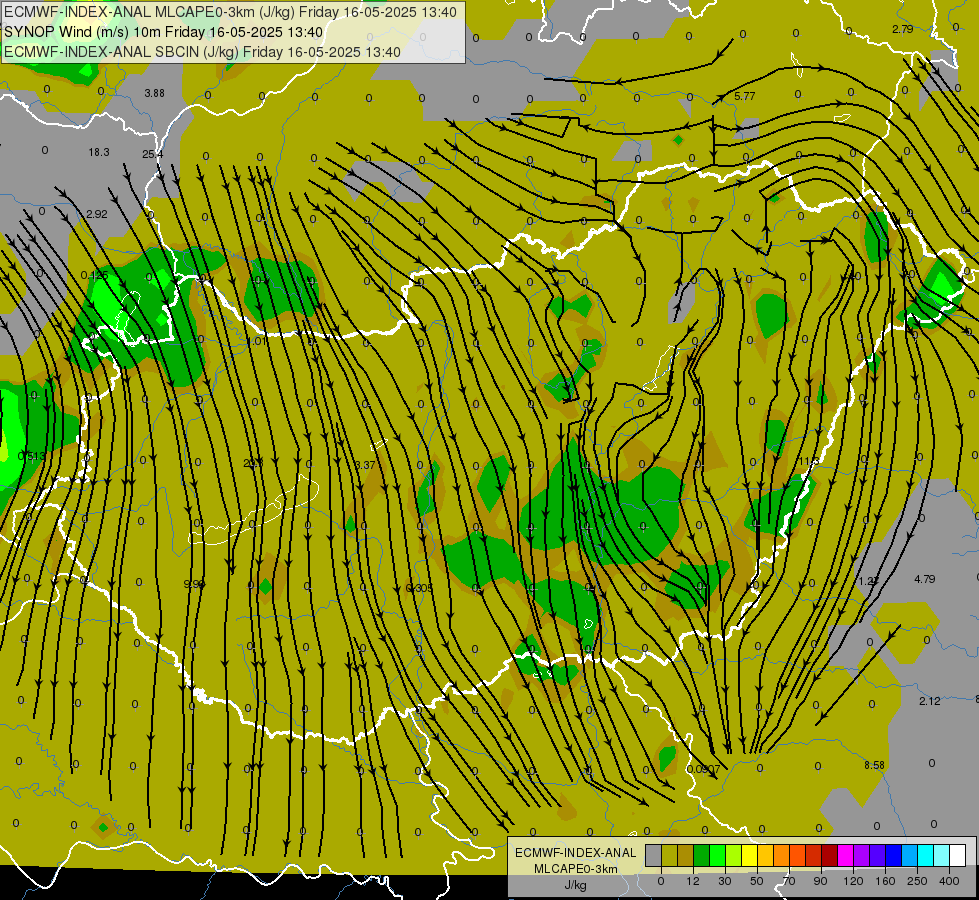Select the magenta swatch in the legend
The height and width of the screenshot is (900, 979).
coord(846,856)
